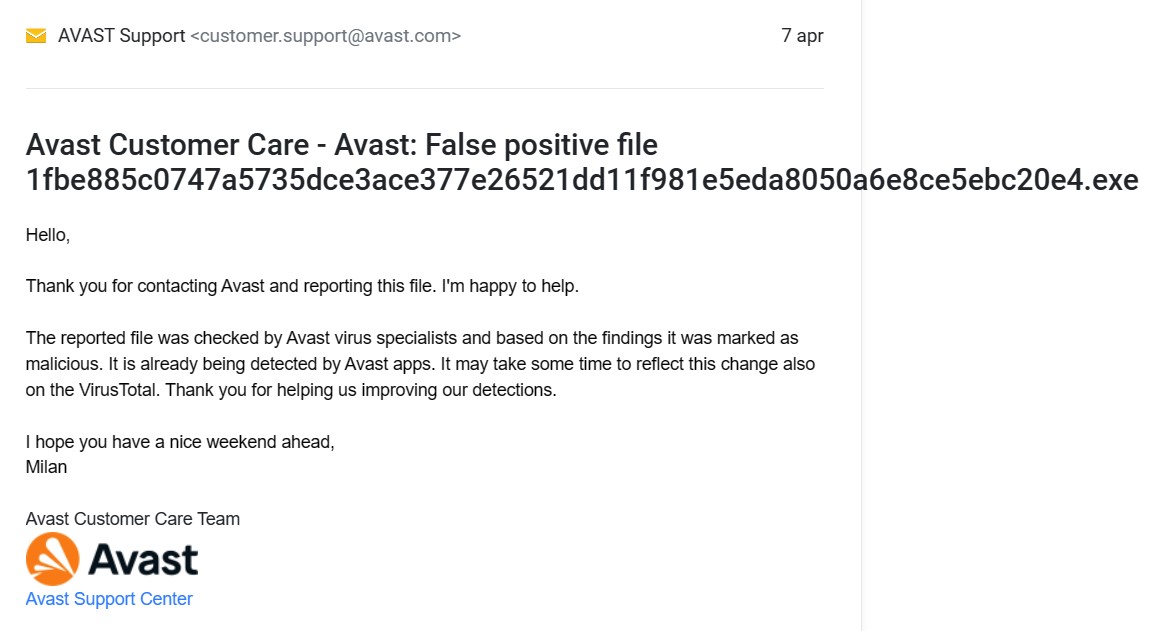Viewport: 1152px width, 631px height.
Task: Select the customer.support@avast.com sender address
Action: (325, 36)
